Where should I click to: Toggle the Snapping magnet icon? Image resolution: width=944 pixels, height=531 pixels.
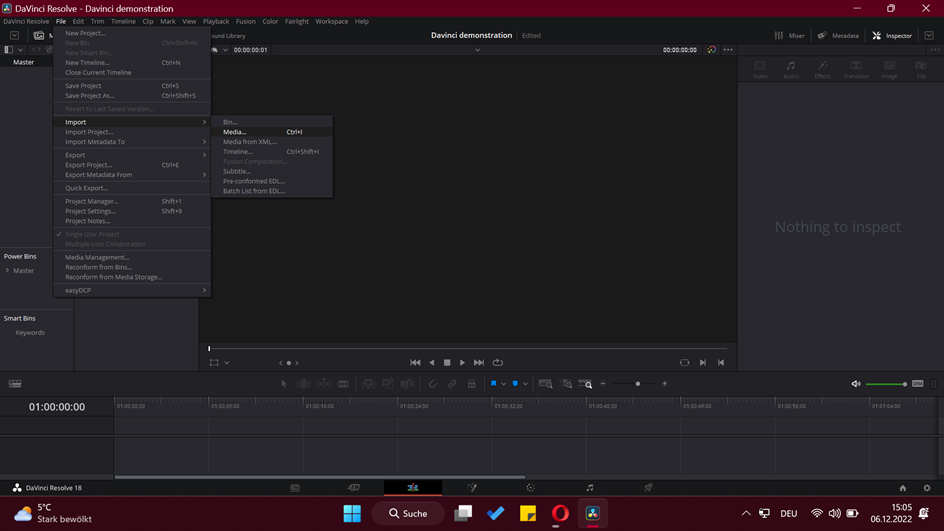point(433,384)
